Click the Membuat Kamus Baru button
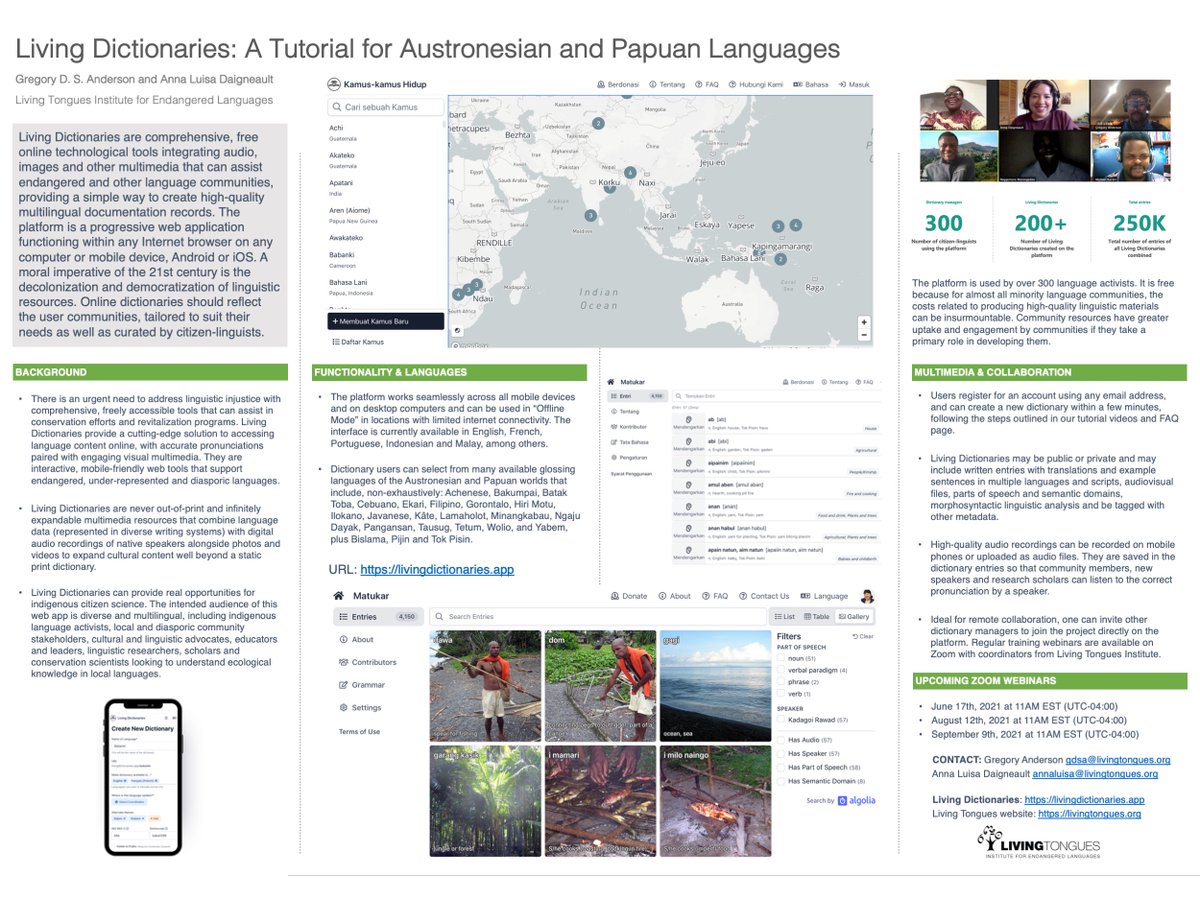Image resolution: width=1200 pixels, height=900 pixels. (x=386, y=321)
